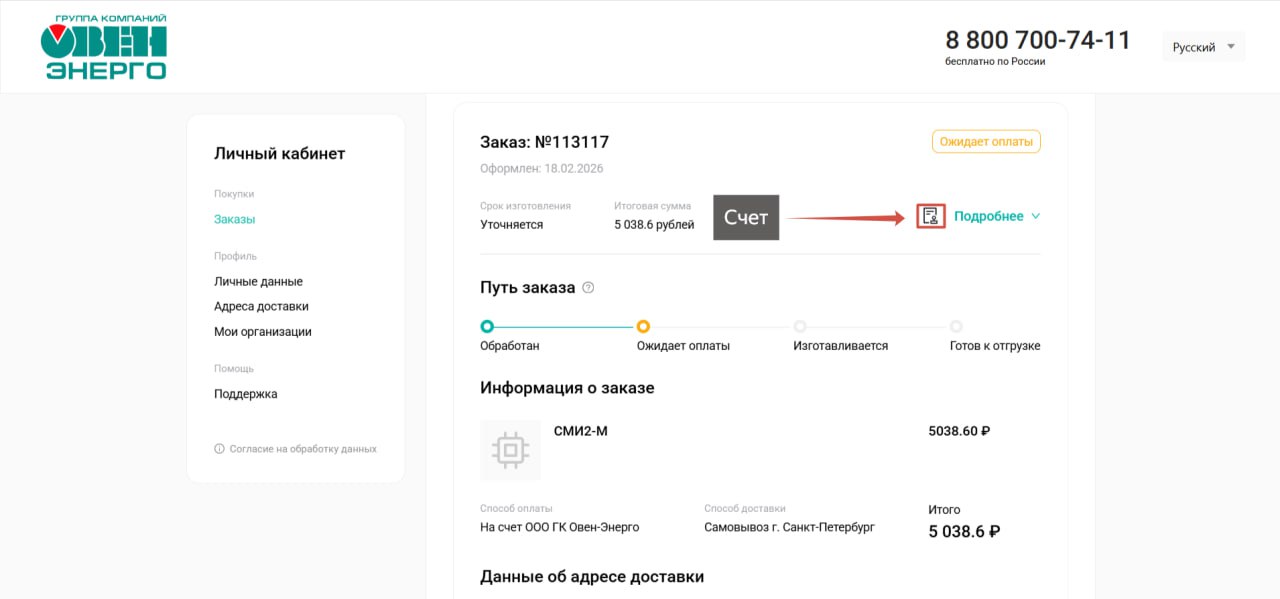Open the Поддержка help link
Screen dimensions: 1280x599
pos(245,394)
